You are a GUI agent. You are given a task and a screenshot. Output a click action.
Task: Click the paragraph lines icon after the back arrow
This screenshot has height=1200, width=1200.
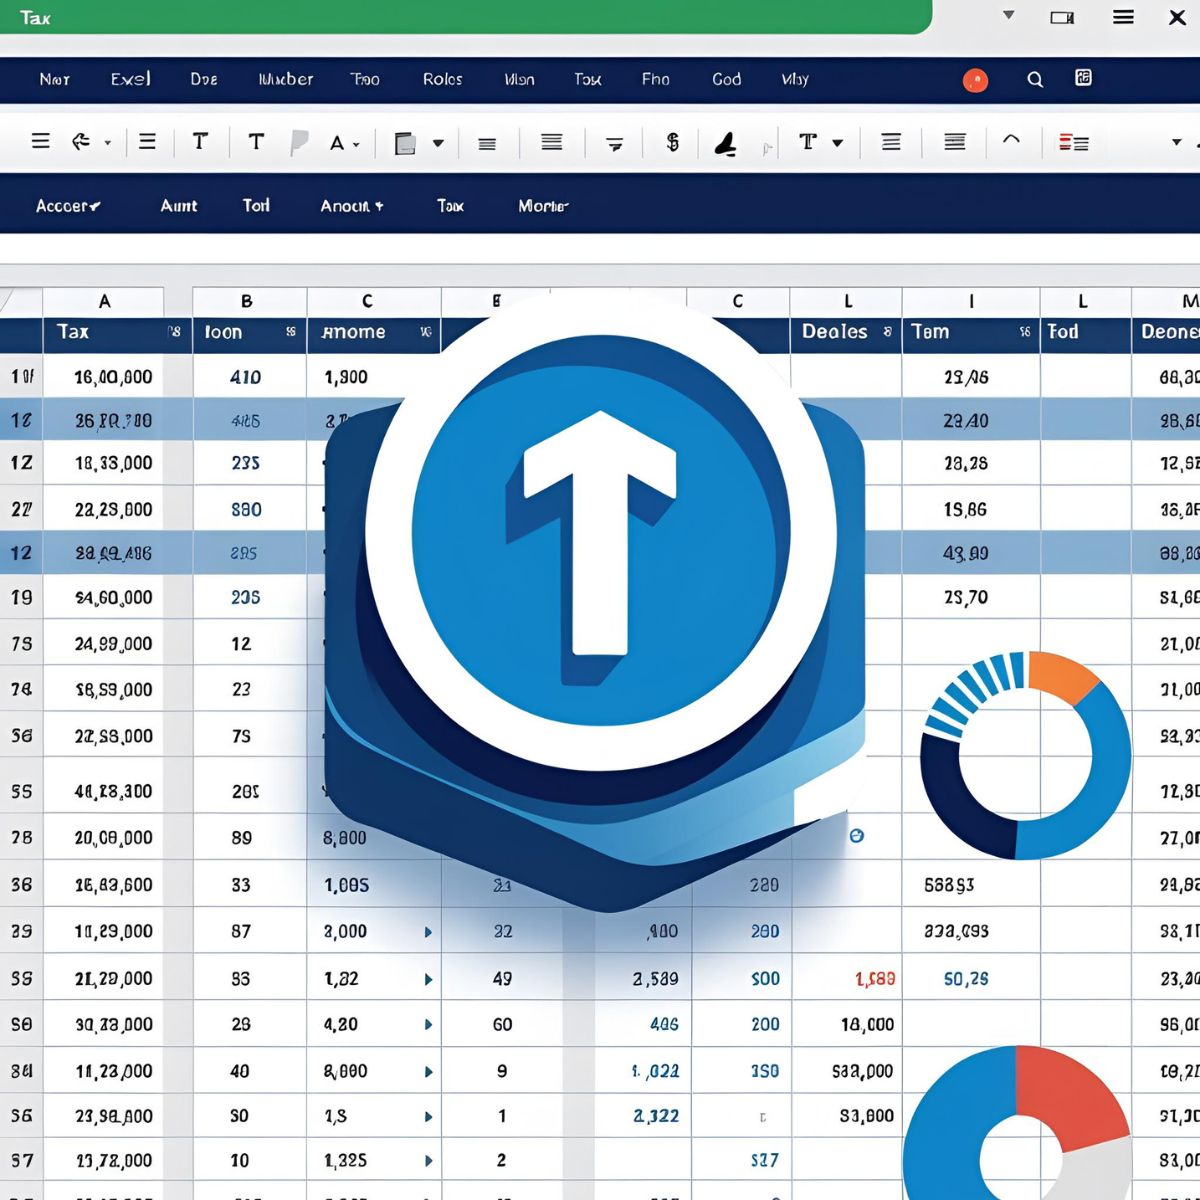click(x=147, y=142)
